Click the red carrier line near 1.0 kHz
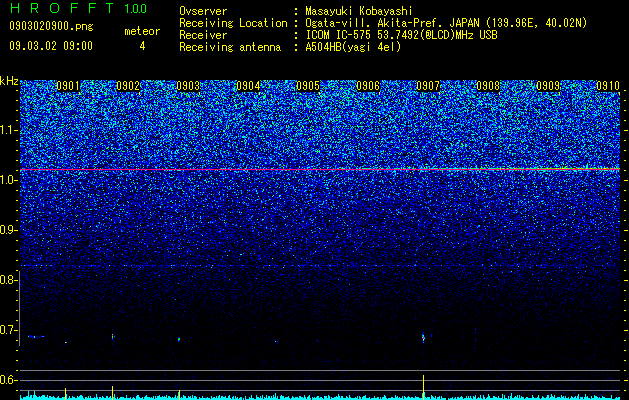This screenshot has height=400, width=629. (x=320, y=169)
